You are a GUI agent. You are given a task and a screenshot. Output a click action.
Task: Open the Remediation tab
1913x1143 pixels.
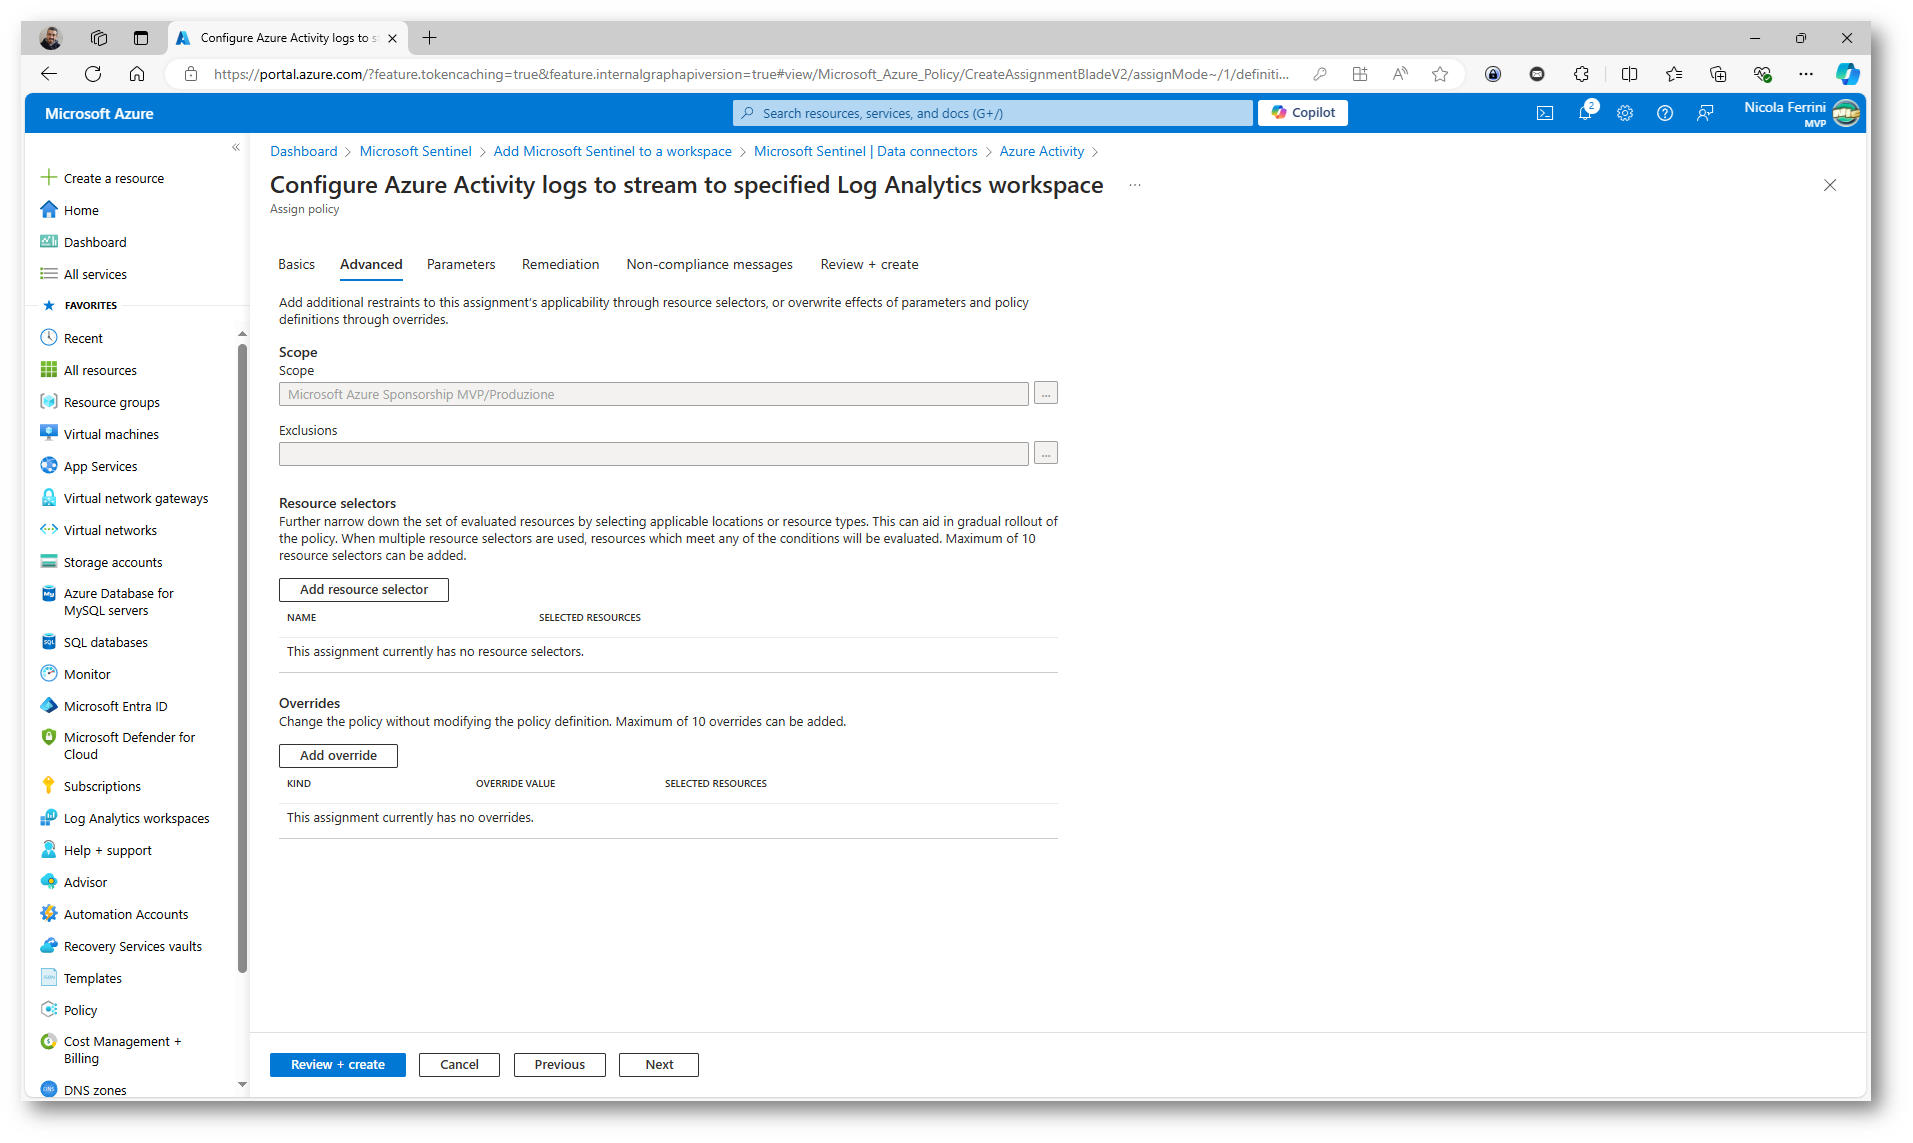(x=560, y=264)
